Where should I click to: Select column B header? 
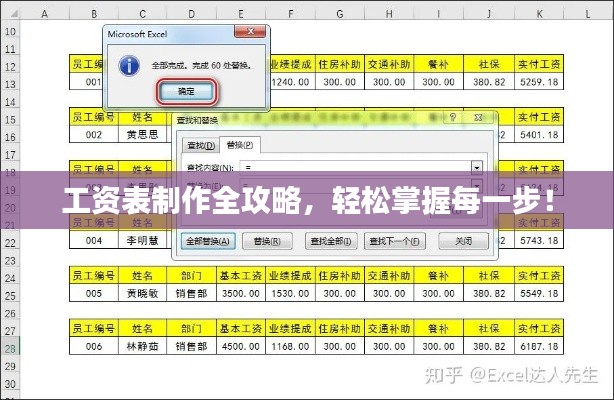[x=94, y=15]
